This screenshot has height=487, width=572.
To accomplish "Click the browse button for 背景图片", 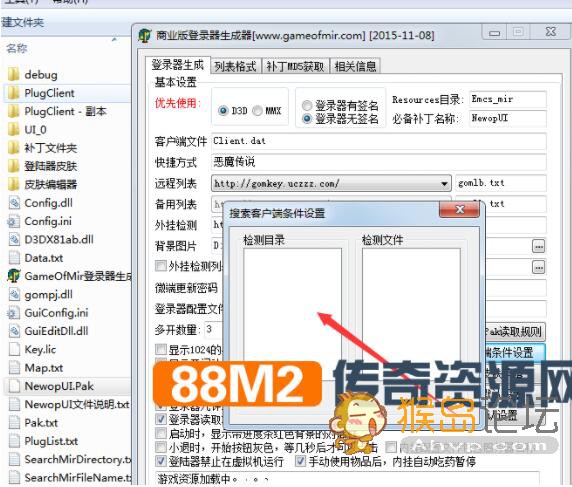I will tap(538, 247).
